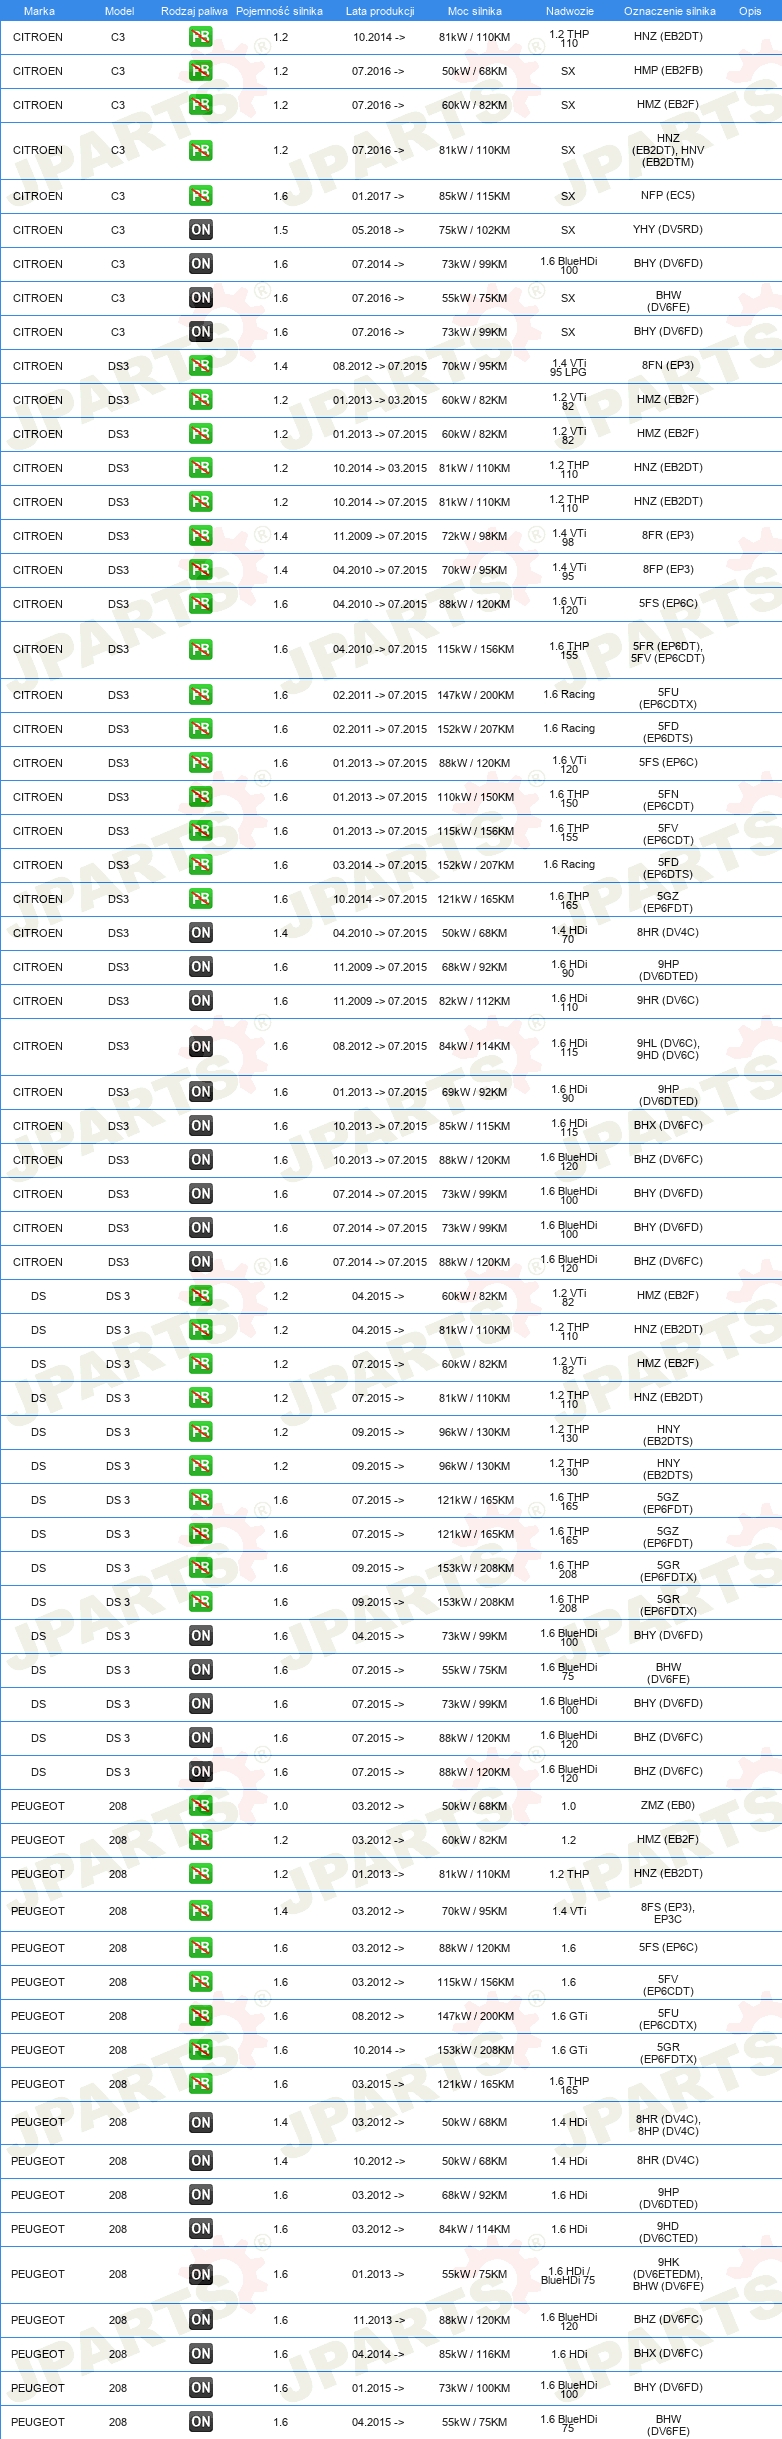Click the PB fuel icon in the C3 NFP (EC5) row
This screenshot has height=2439, width=782.
200,196
